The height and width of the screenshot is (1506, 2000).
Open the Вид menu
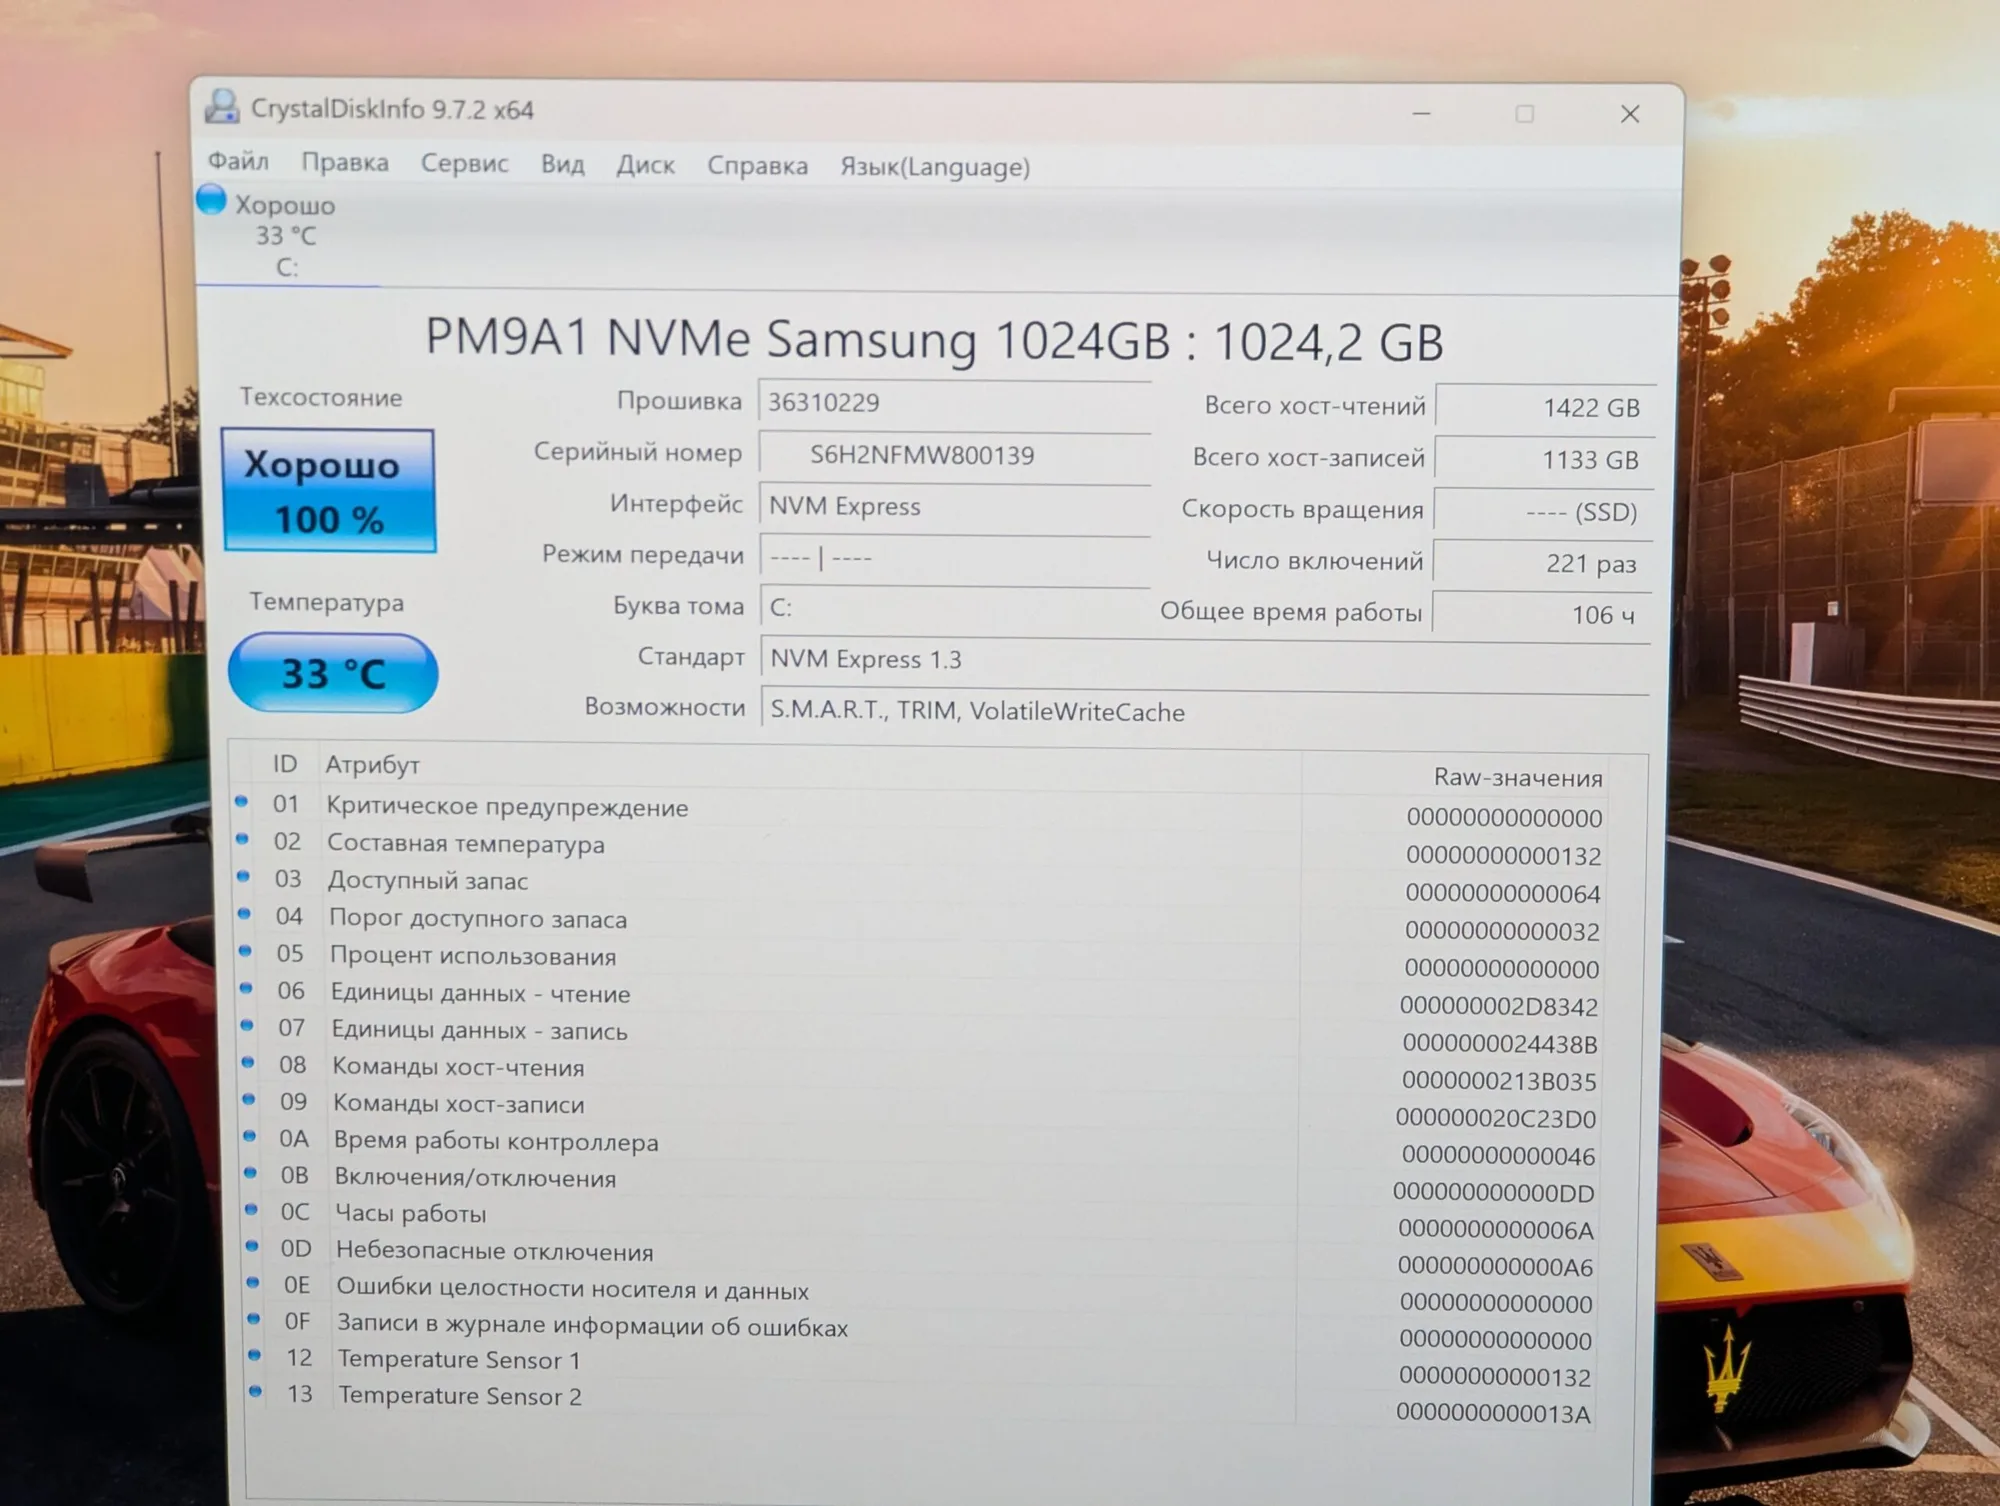tap(562, 164)
